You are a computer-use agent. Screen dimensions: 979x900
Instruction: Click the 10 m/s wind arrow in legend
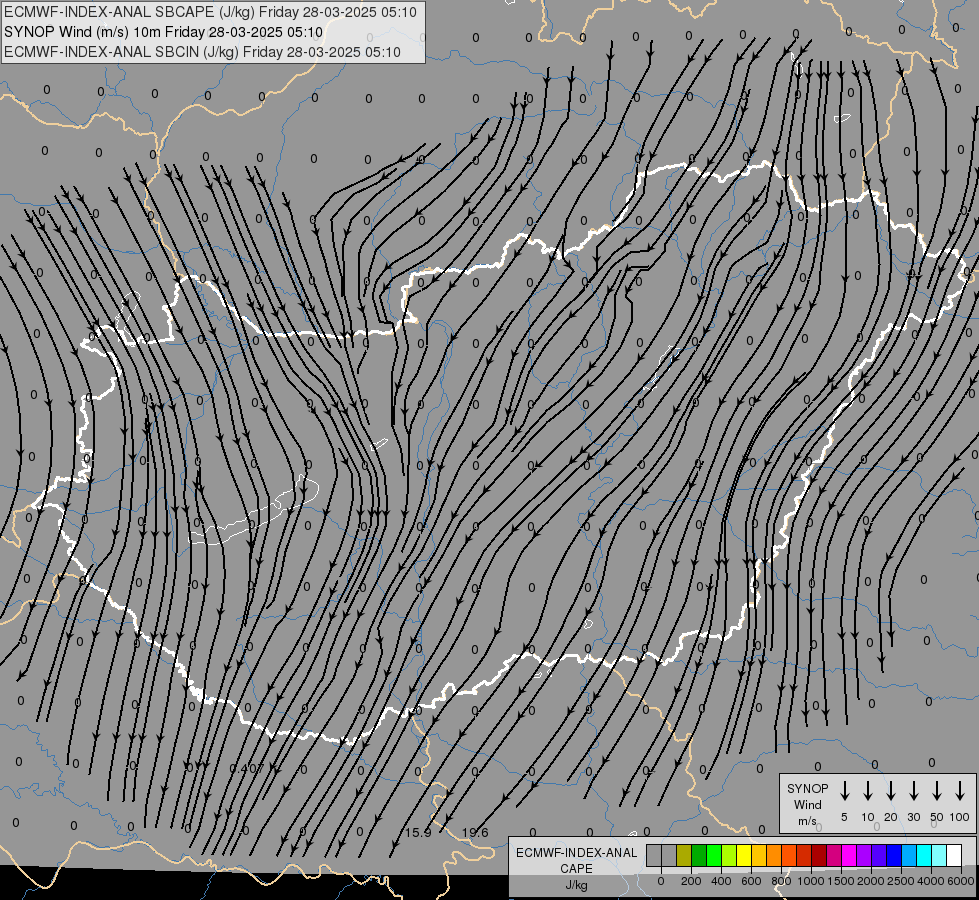[x=867, y=791]
